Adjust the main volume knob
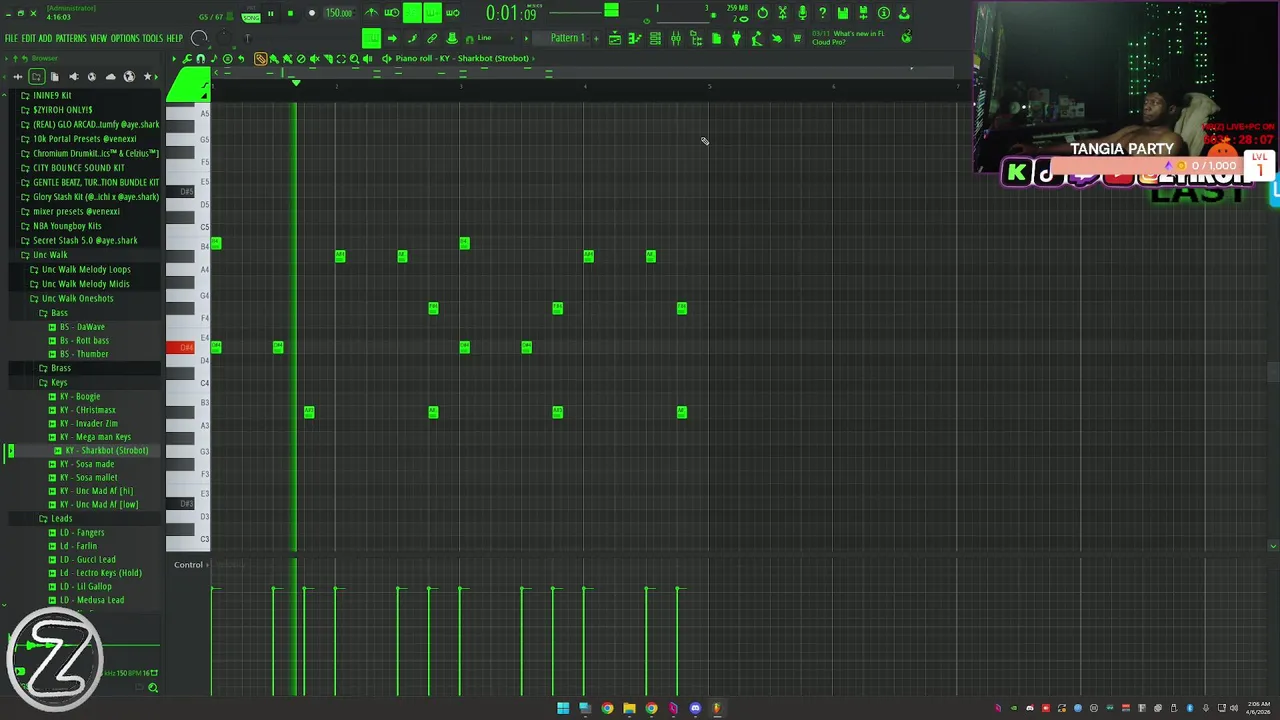1280x720 pixels. [x=199, y=38]
